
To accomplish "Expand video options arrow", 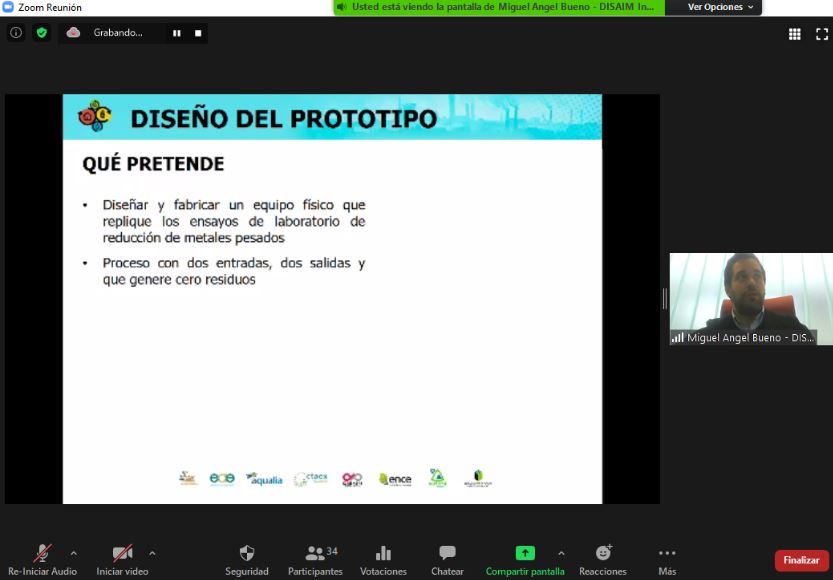I will [152, 552].
